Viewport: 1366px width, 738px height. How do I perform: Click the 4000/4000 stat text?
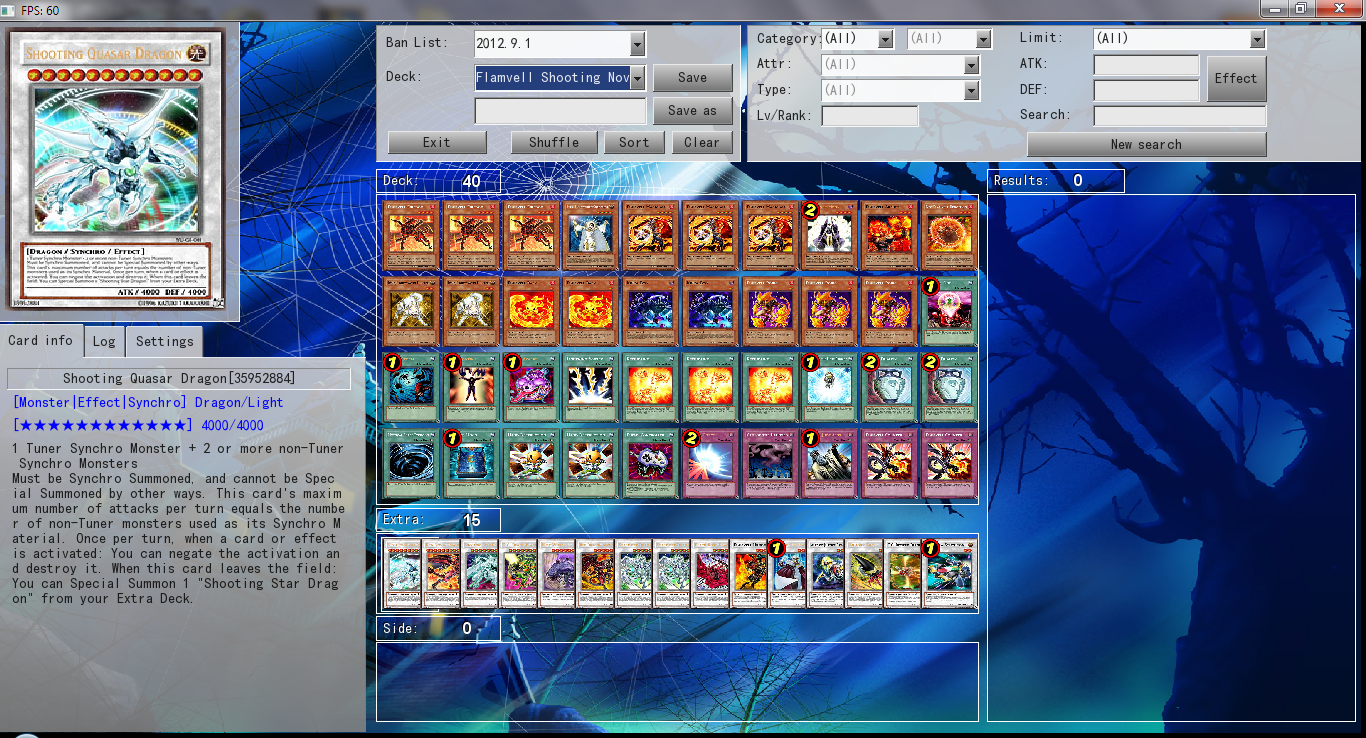click(233, 426)
